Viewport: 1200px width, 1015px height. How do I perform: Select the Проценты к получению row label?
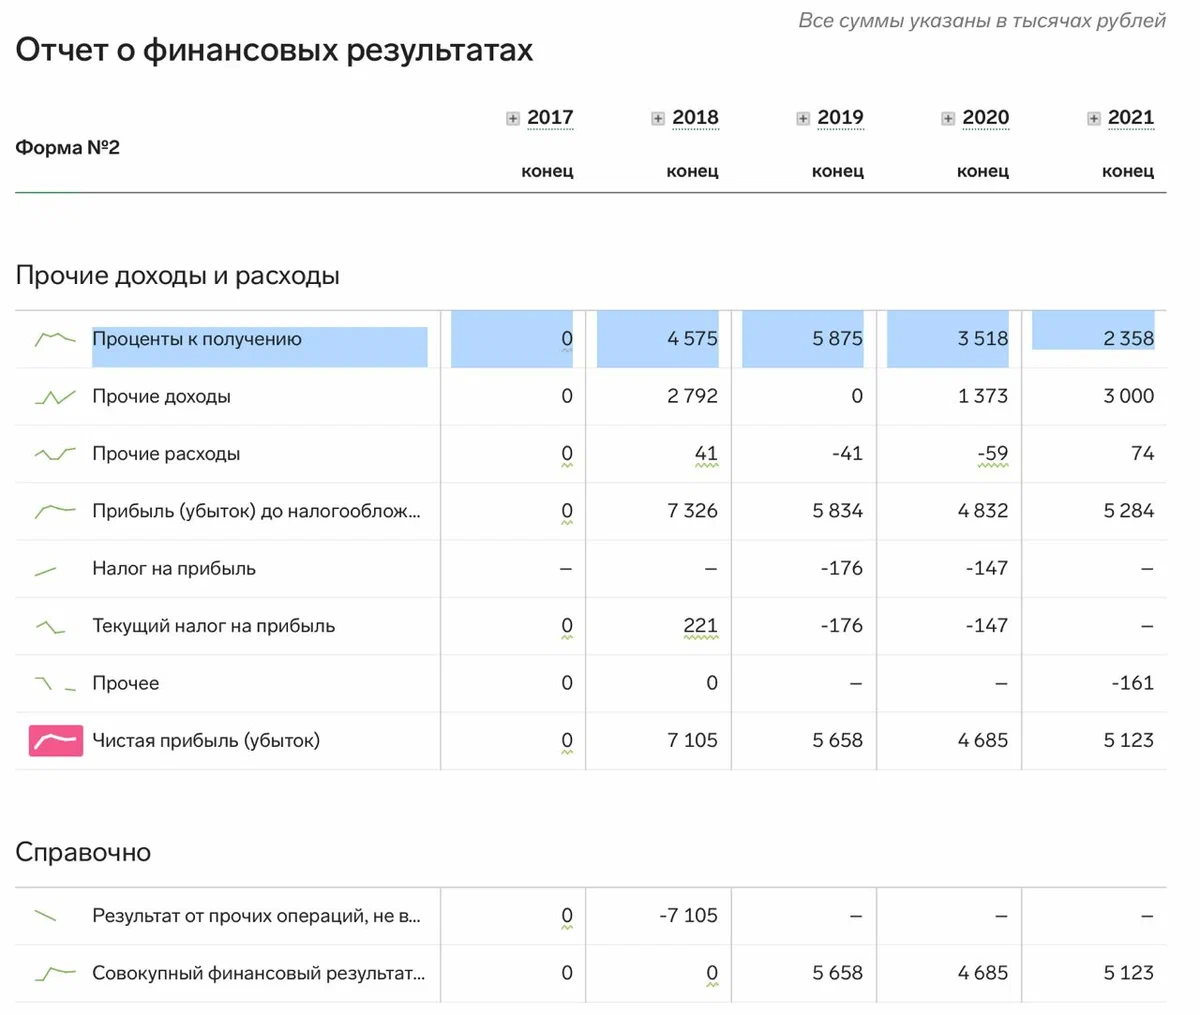click(197, 339)
